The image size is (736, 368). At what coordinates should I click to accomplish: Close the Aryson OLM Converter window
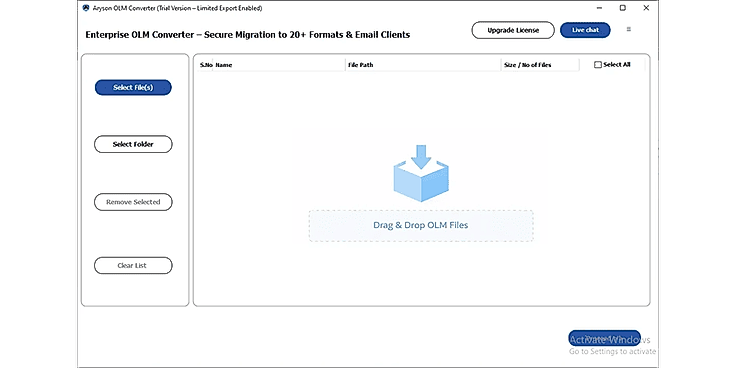point(646,8)
